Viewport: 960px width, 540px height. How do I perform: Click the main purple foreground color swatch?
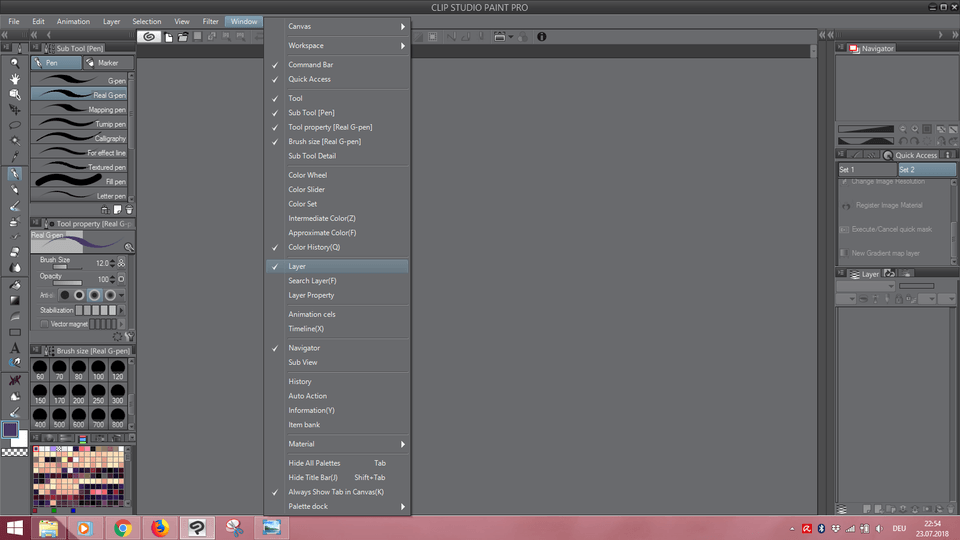pos(10,429)
